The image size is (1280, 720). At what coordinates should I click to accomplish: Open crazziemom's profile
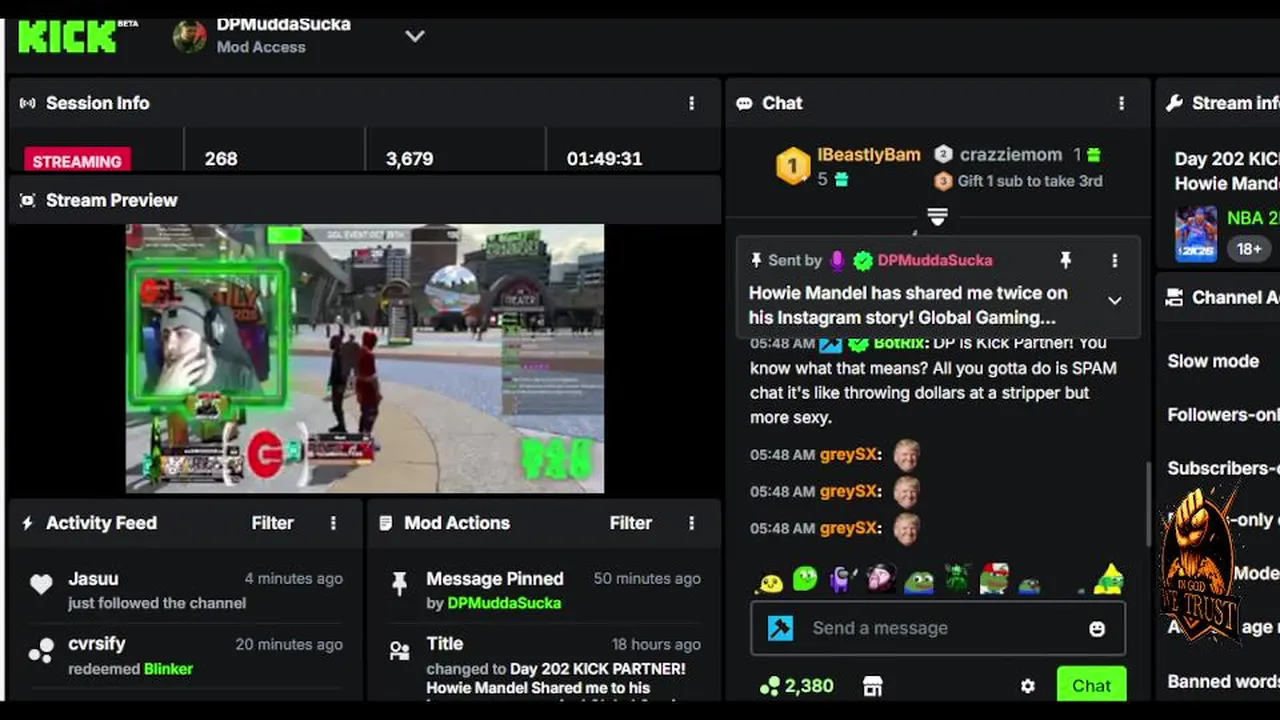click(1011, 155)
